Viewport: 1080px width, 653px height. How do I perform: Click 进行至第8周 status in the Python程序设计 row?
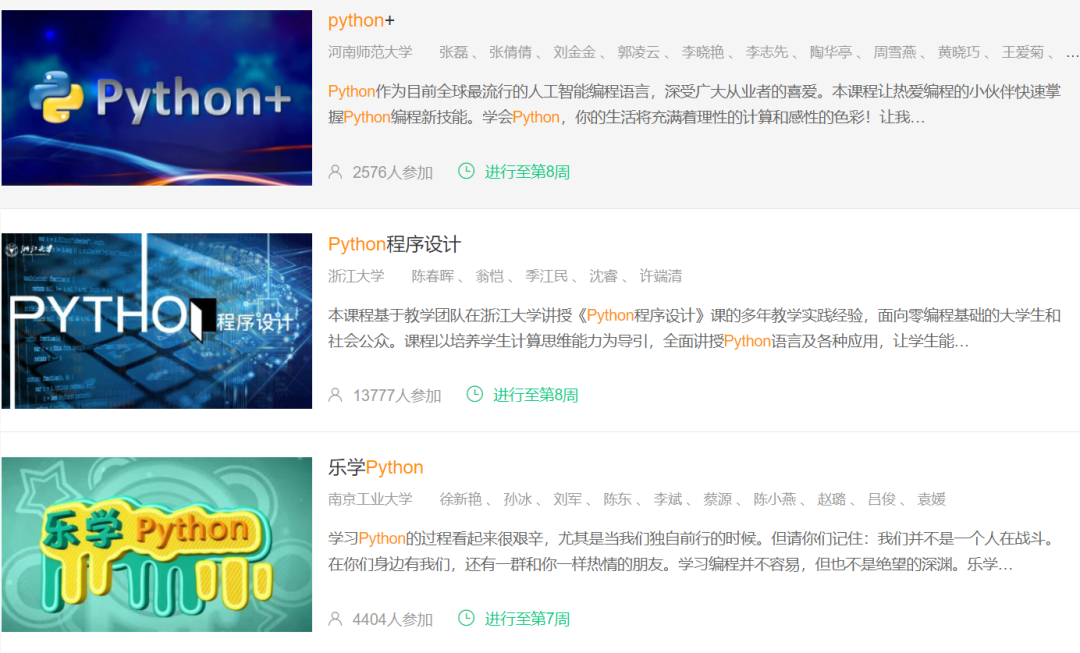coord(535,395)
